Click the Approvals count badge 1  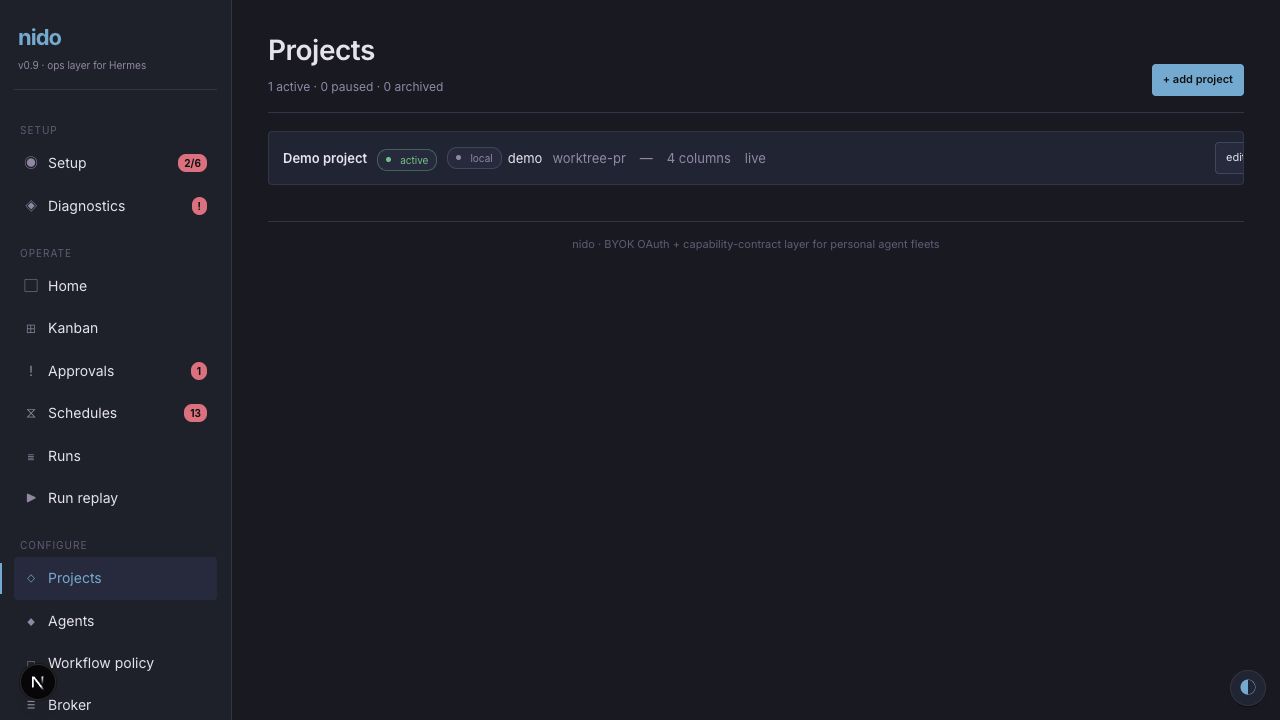point(199,371)
